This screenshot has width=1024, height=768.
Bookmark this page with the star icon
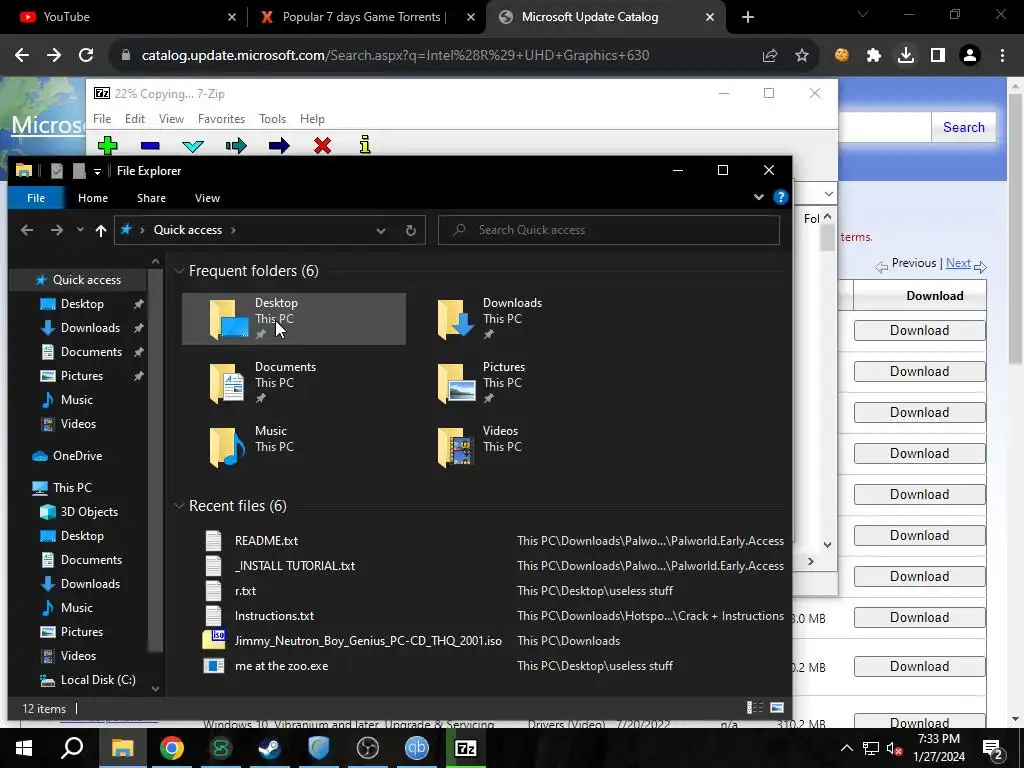[x=802, y=56]
